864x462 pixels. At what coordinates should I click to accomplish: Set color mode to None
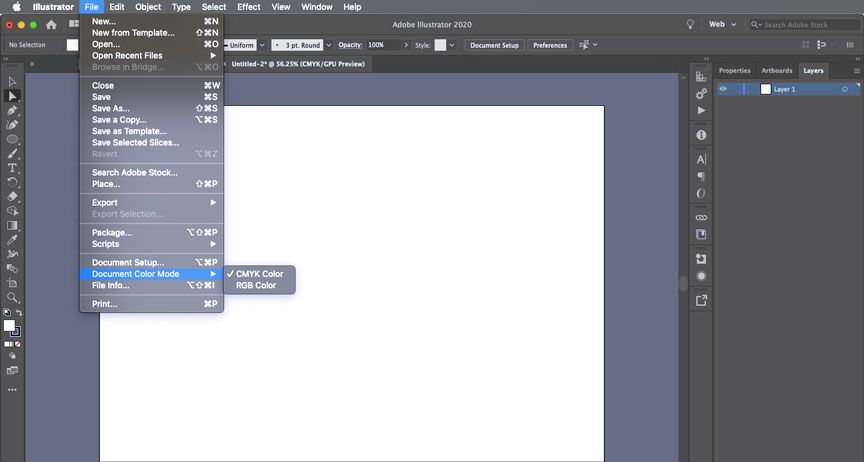[x=18, y=344]
